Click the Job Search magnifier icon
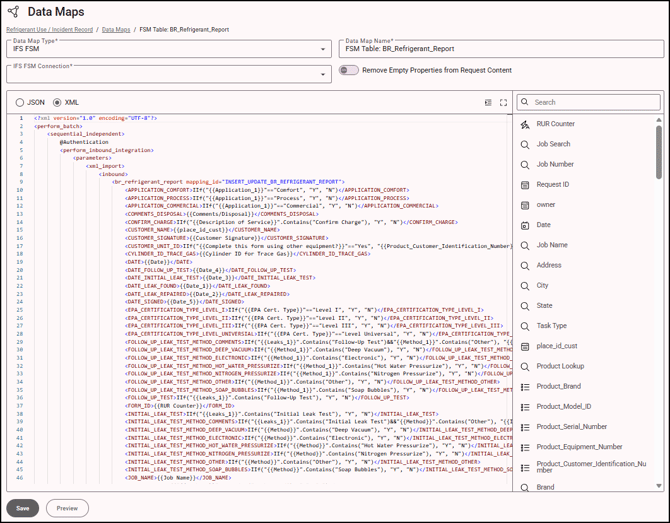Screen dimensions: 670x523 525,144
